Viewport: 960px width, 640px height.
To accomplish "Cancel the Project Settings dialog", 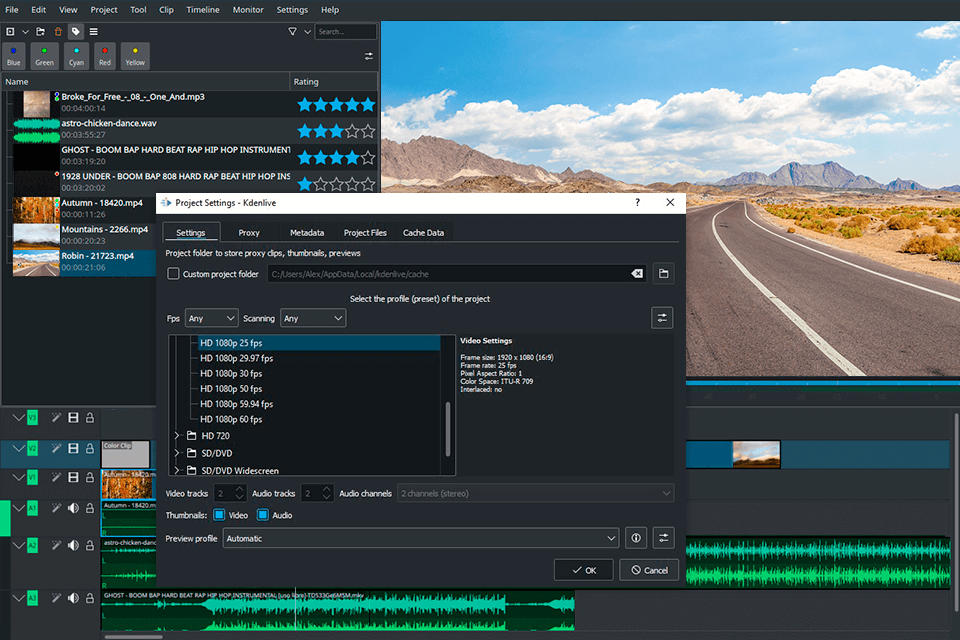I will pos(650,570).
